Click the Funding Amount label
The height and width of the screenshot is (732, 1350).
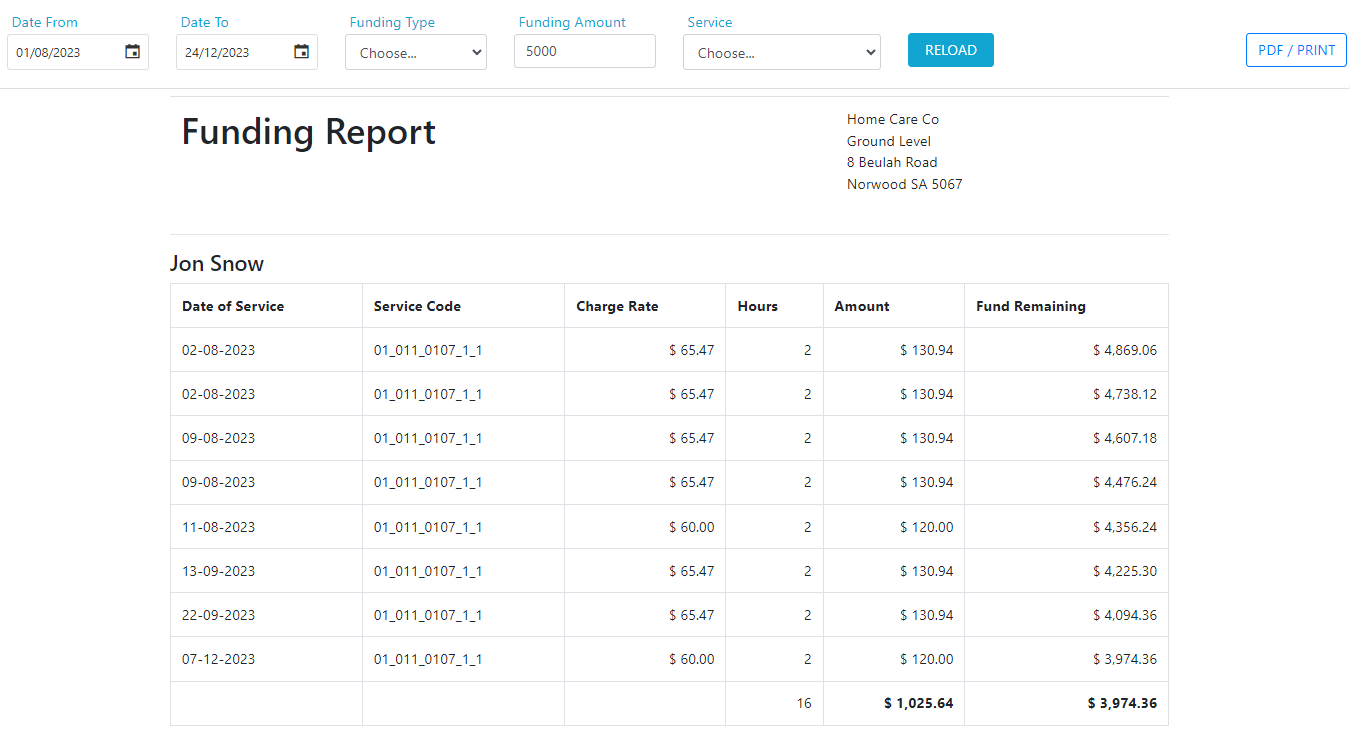572,22
